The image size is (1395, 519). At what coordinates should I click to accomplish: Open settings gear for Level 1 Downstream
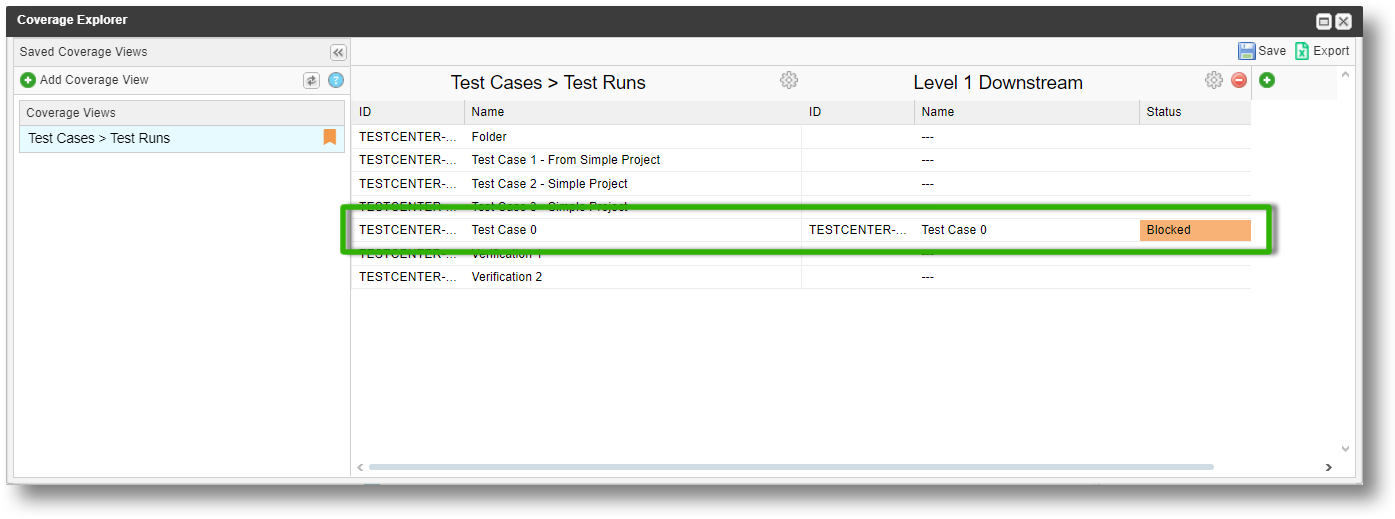pyautogui.click(x=1214, y=80)
